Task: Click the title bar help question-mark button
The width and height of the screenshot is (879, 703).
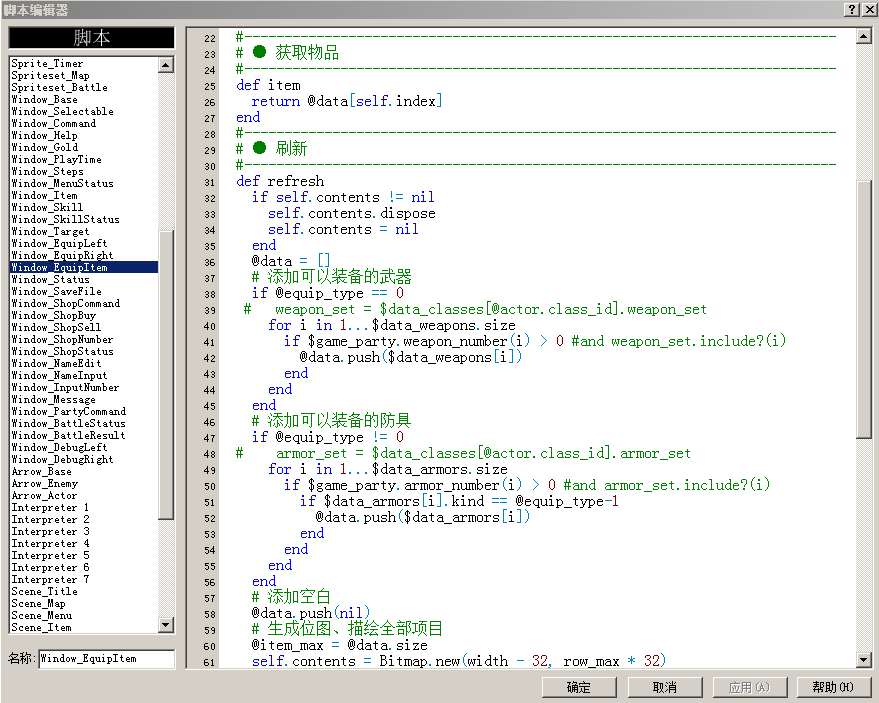Action: click(x=851, y=10)
